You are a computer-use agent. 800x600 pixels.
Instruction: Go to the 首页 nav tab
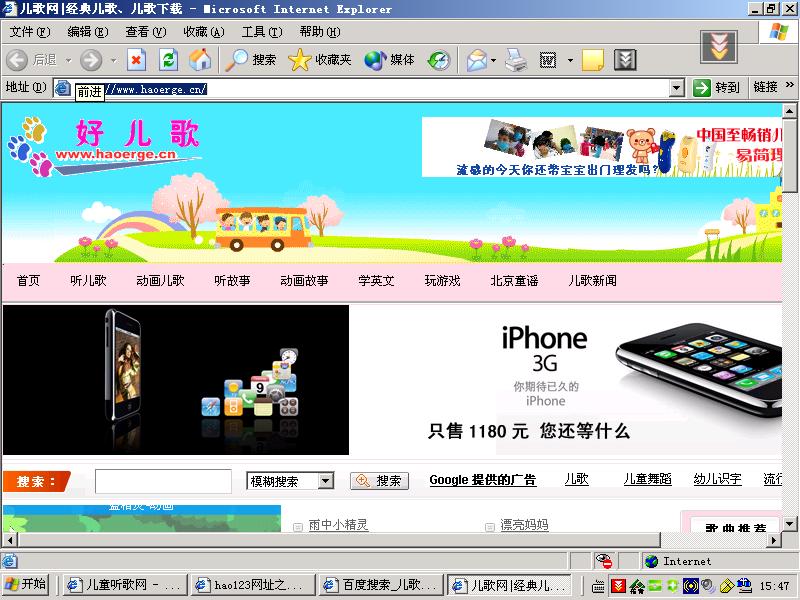(28, 281)
